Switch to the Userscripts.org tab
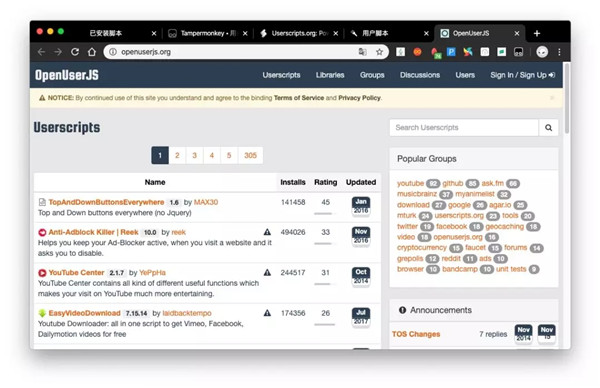This screenshot has height=388, width=600. [299, 33]
